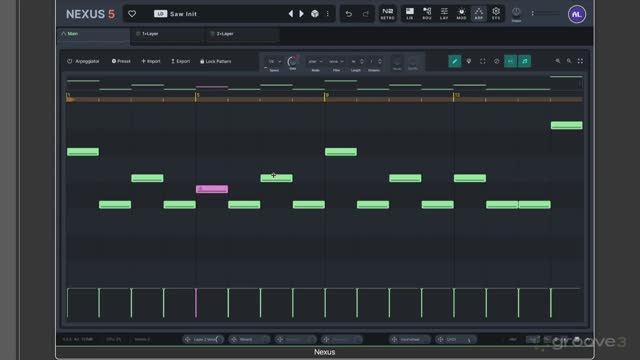Open the Layers (LAY) page

(444, 13)
